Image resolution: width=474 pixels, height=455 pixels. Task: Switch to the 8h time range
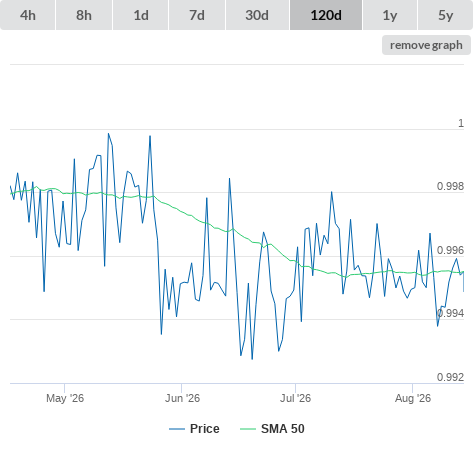[x=84, y=15]
